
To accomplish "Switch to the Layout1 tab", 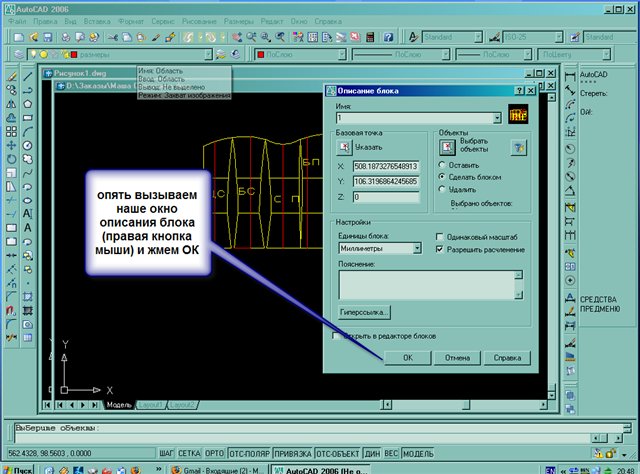I will pyautogui.click(x=150, y=404).
